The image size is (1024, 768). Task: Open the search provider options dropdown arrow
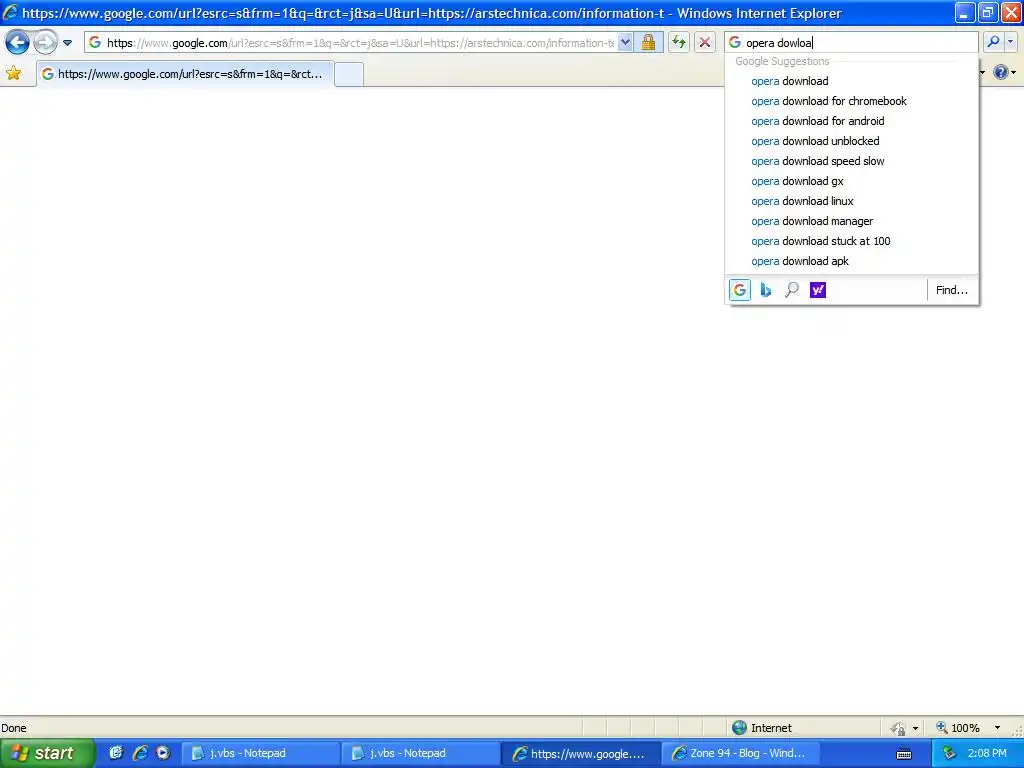click(1011, 42)
